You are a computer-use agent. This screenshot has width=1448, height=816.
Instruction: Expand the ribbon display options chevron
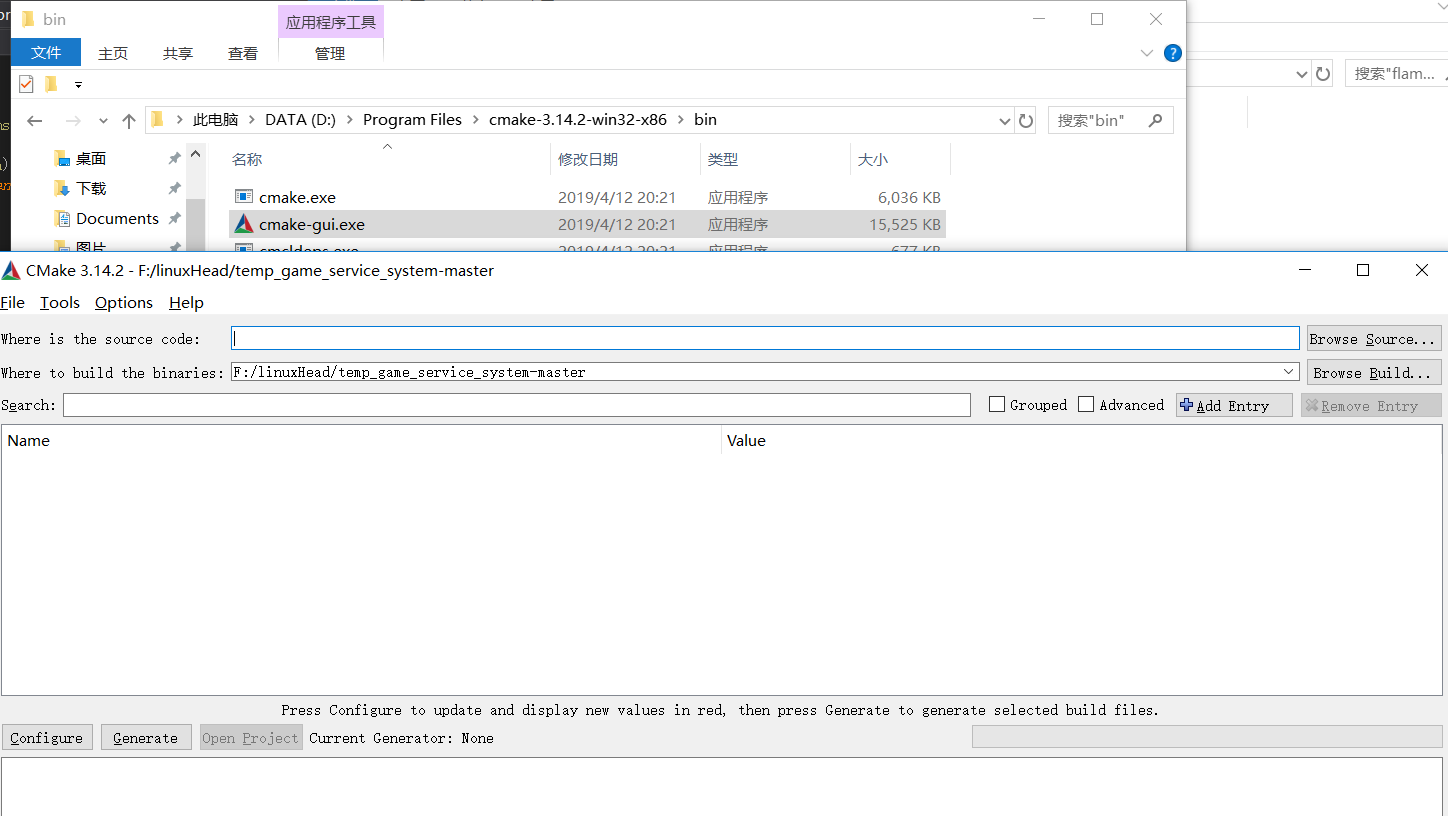(1146, 53)
